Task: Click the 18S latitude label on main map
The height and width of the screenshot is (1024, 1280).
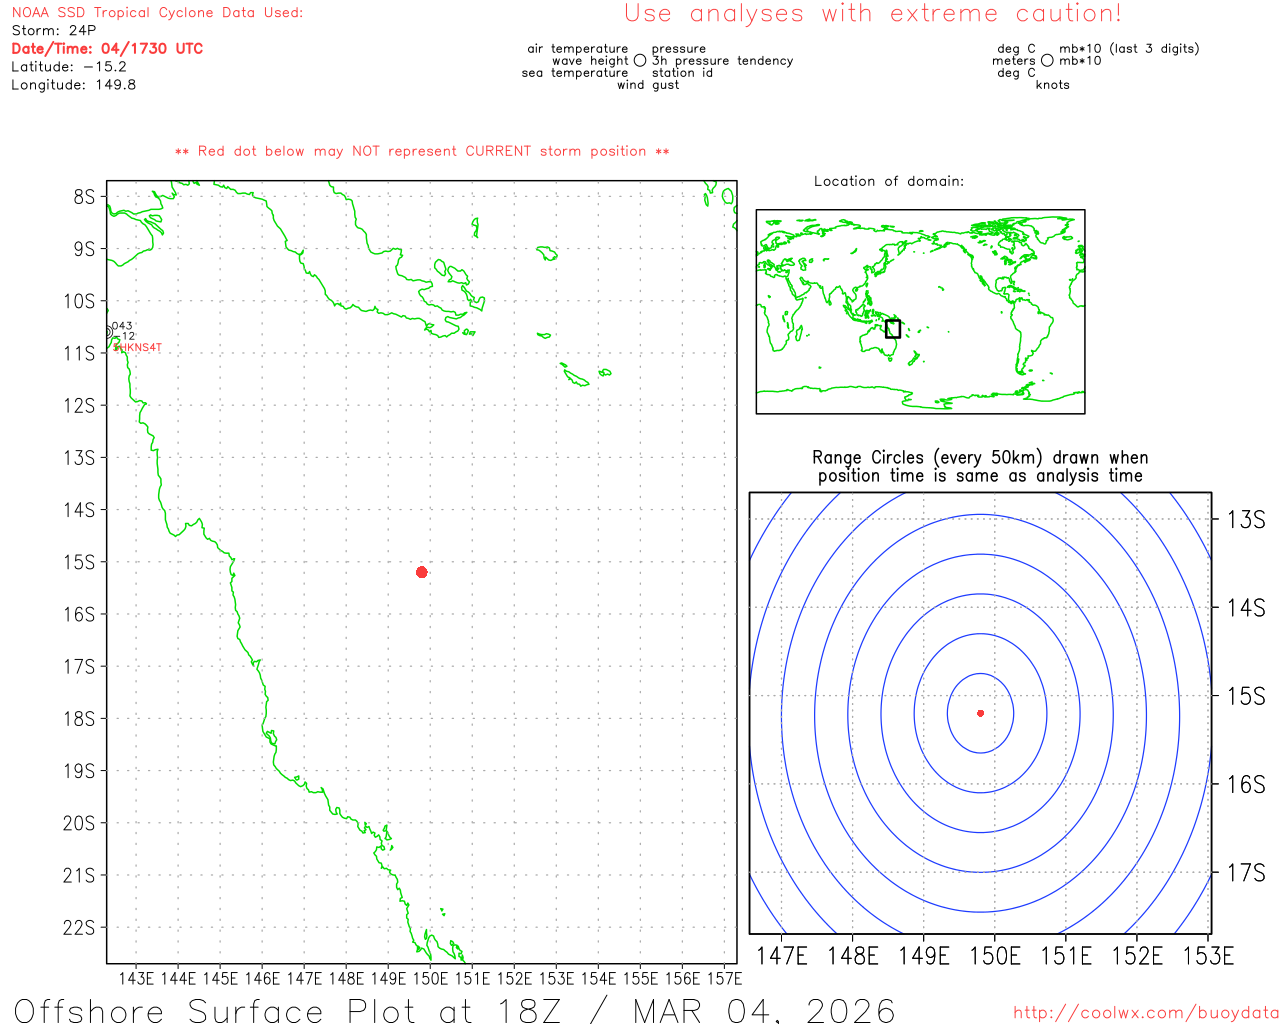Action: point(79,719)
